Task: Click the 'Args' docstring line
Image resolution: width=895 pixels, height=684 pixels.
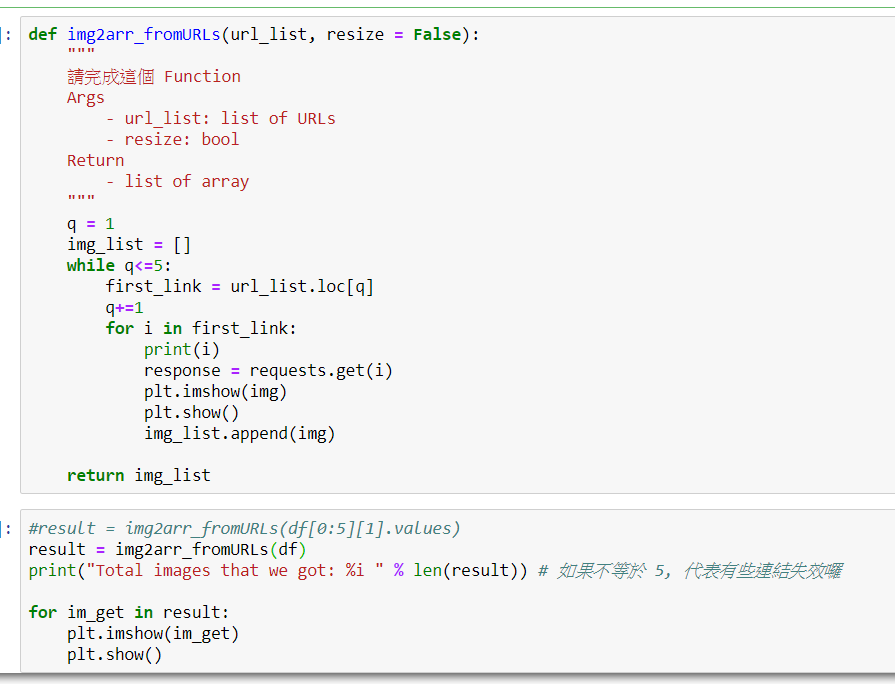Action: coord(86,98)
